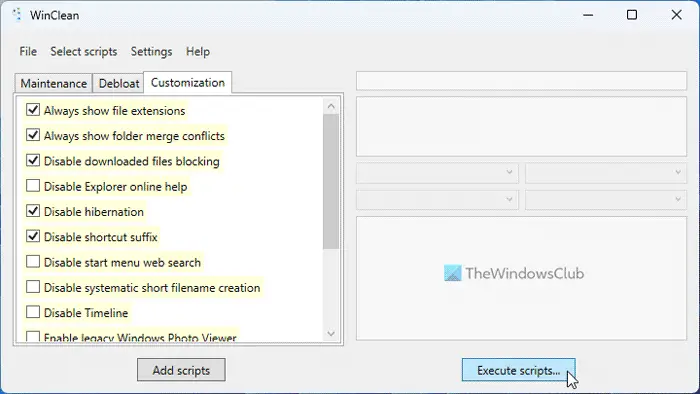Image resolution: width=700 pixels, height=394 pixels.
Task: Click the script list vertical scrollbar thumb
Action: point(331,181)
